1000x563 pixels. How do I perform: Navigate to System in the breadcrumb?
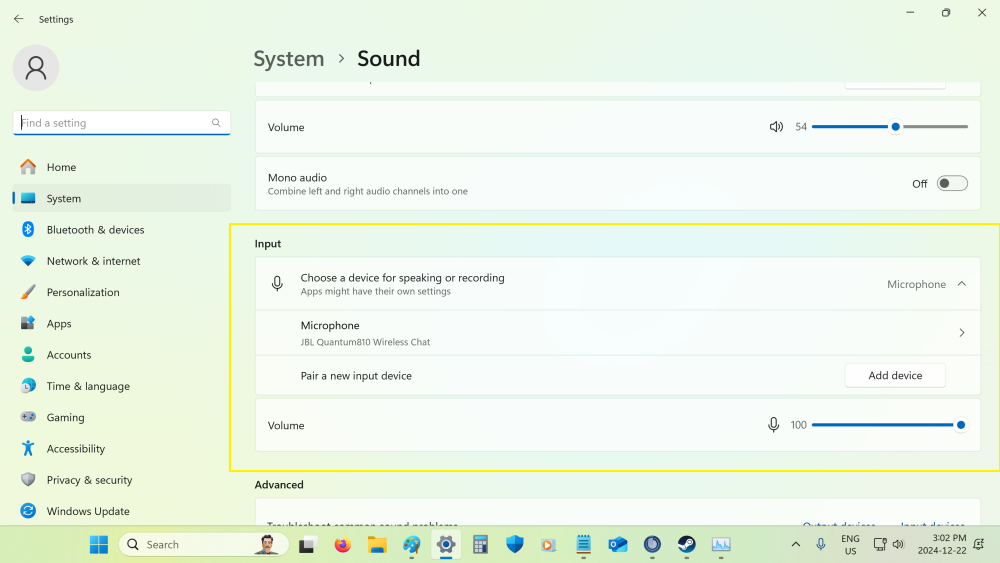click(289, 59)
